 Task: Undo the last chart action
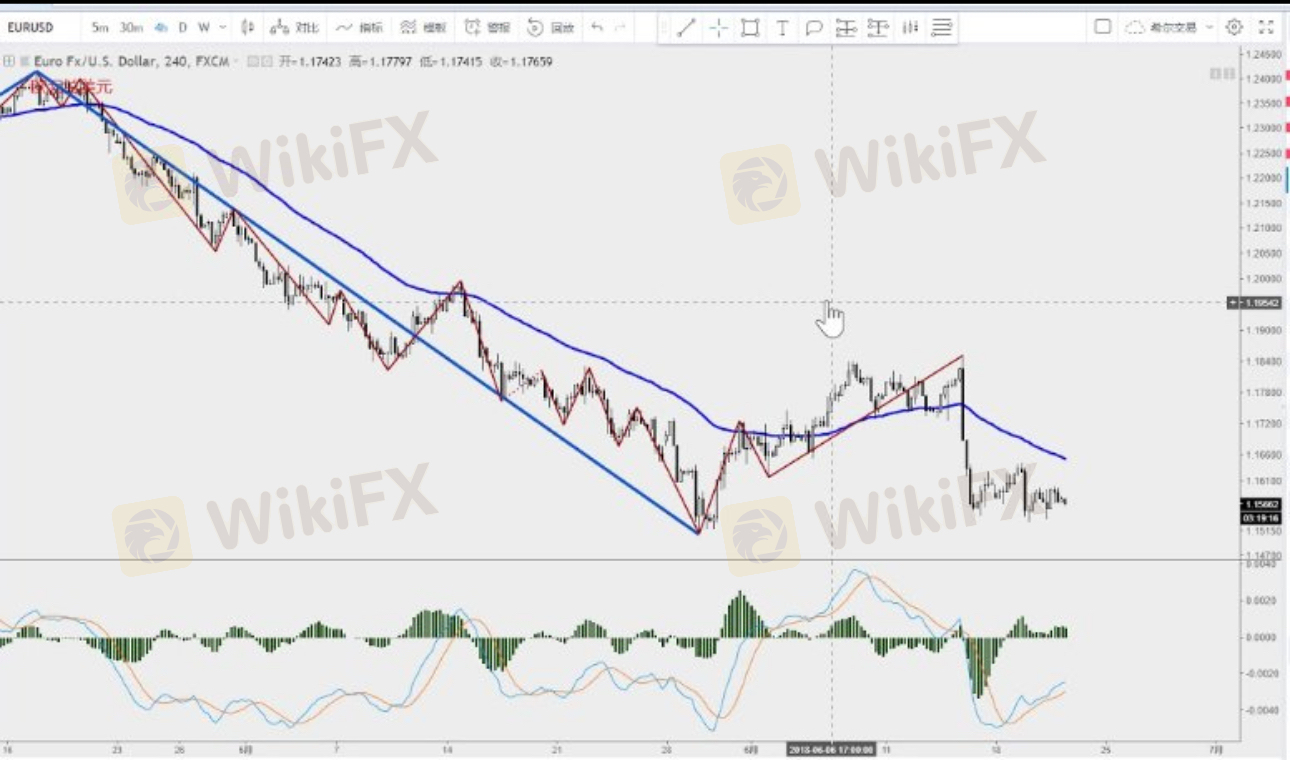(597, 27)
